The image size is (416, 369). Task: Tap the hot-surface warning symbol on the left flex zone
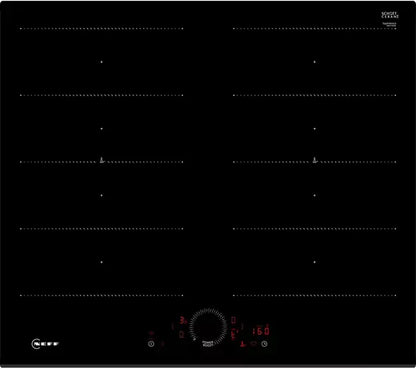(102, 160)
